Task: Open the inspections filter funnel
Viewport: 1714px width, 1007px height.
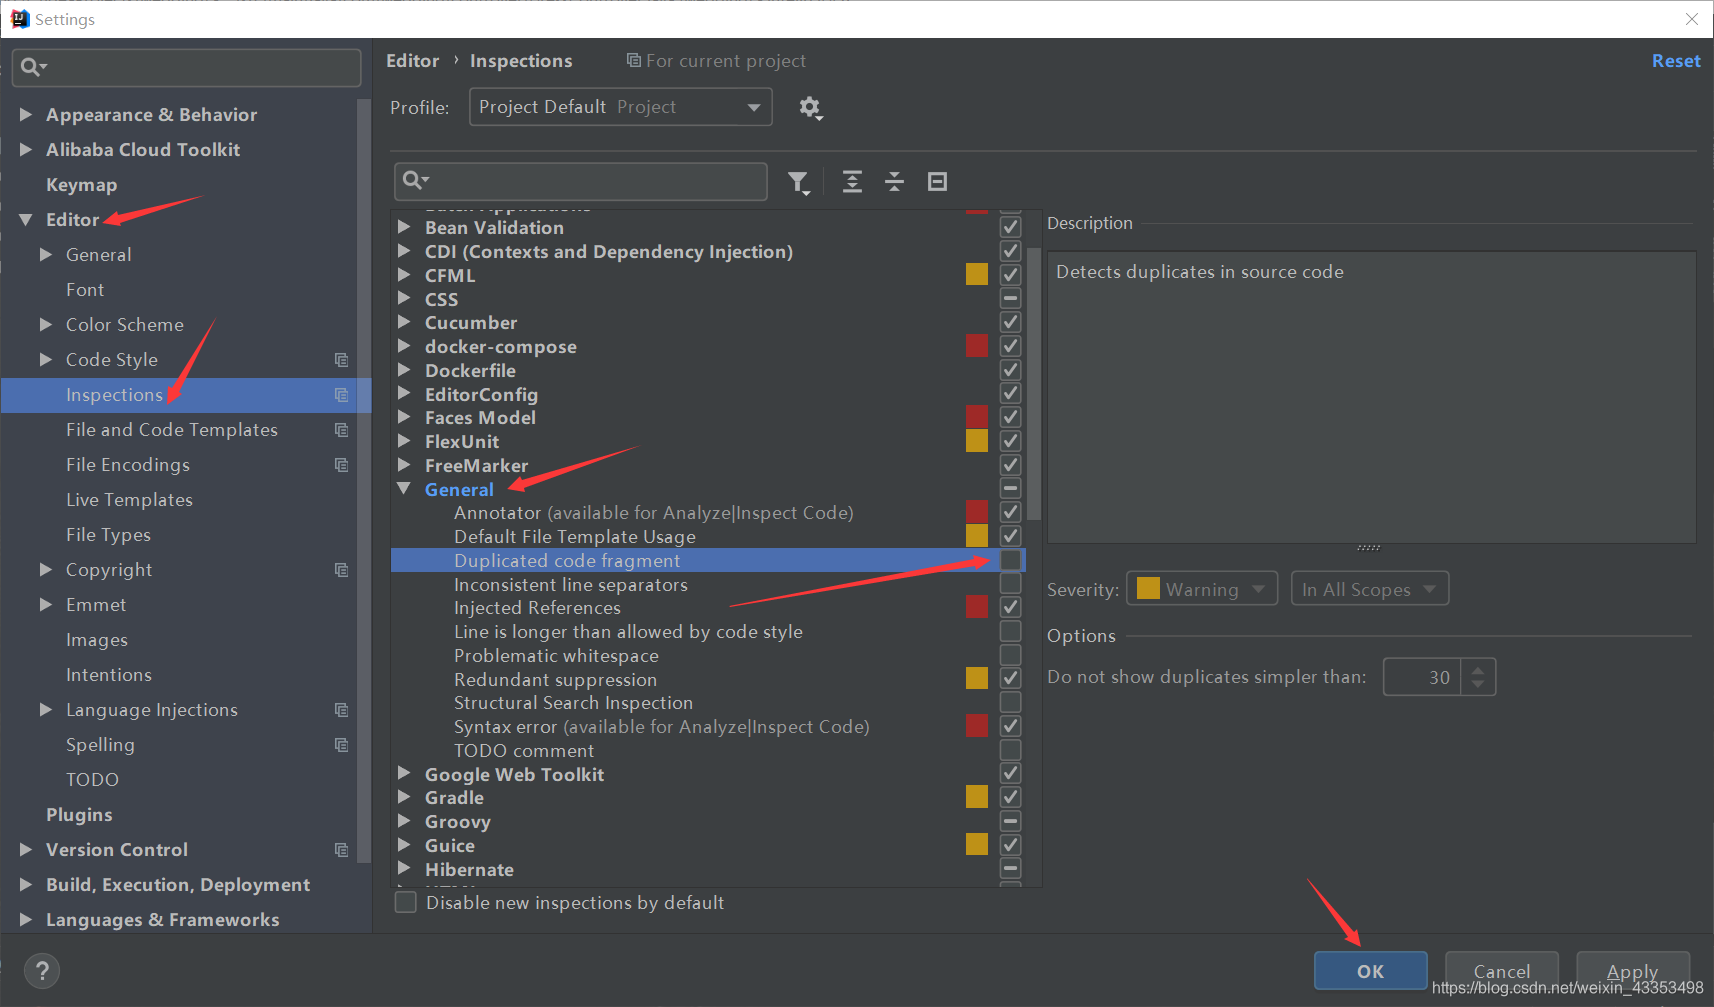Action: pos(798,182)
